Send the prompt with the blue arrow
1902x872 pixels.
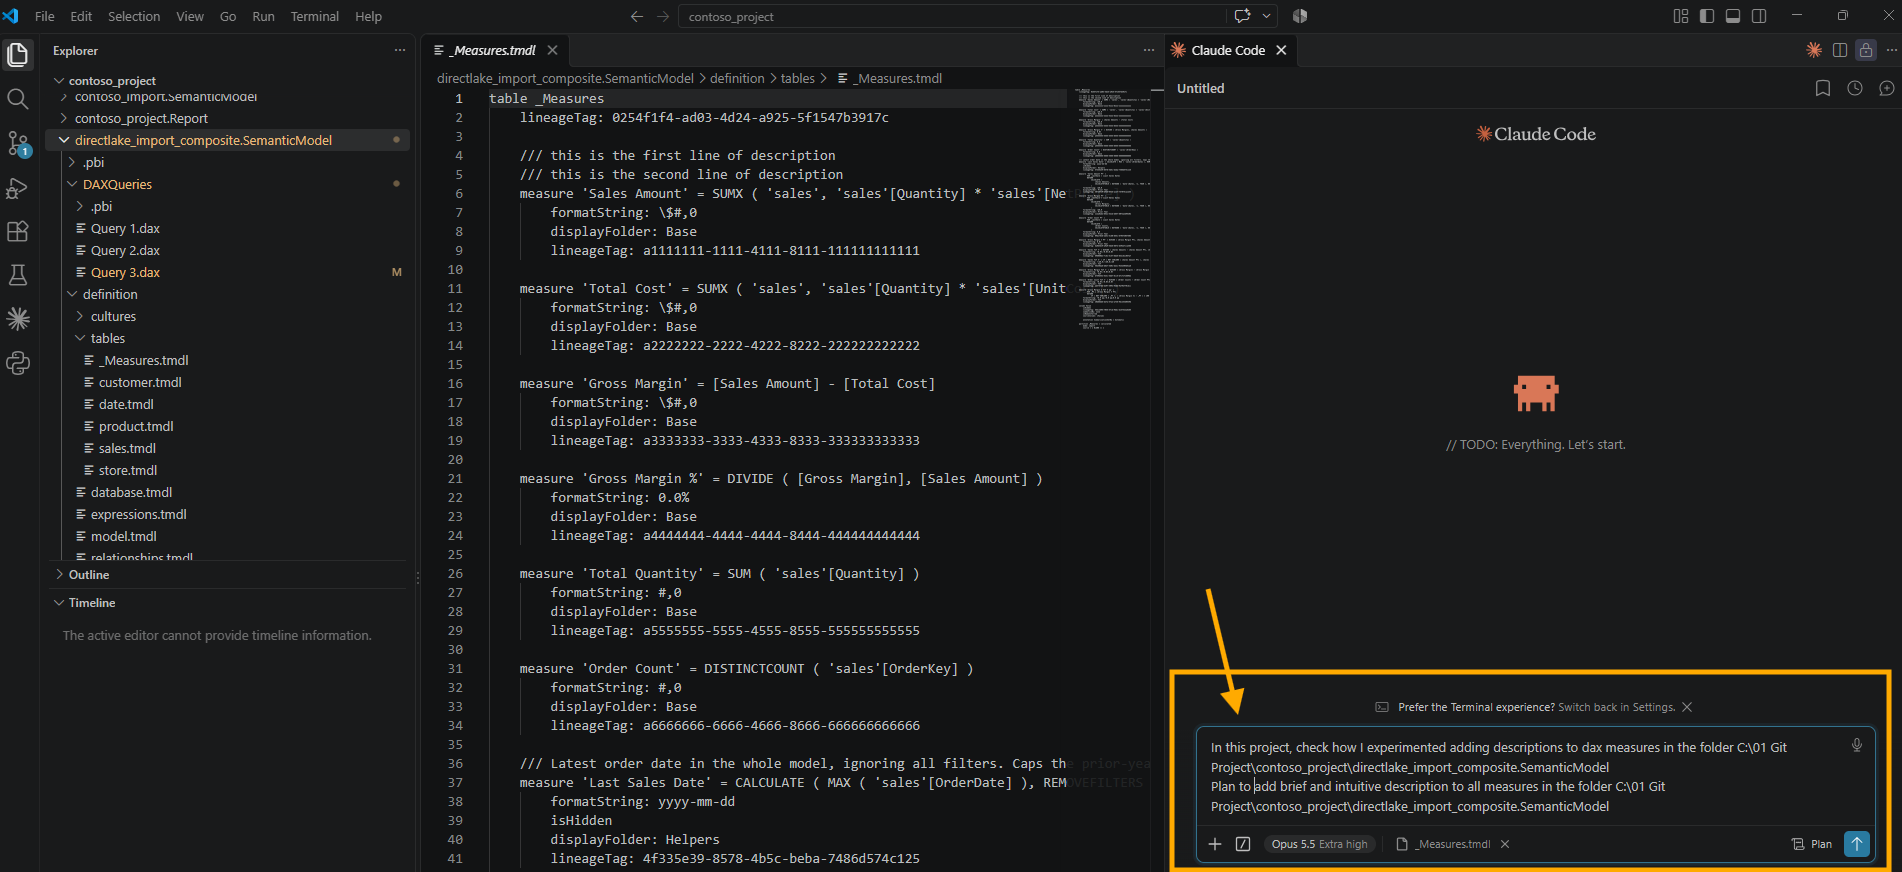1857,844
